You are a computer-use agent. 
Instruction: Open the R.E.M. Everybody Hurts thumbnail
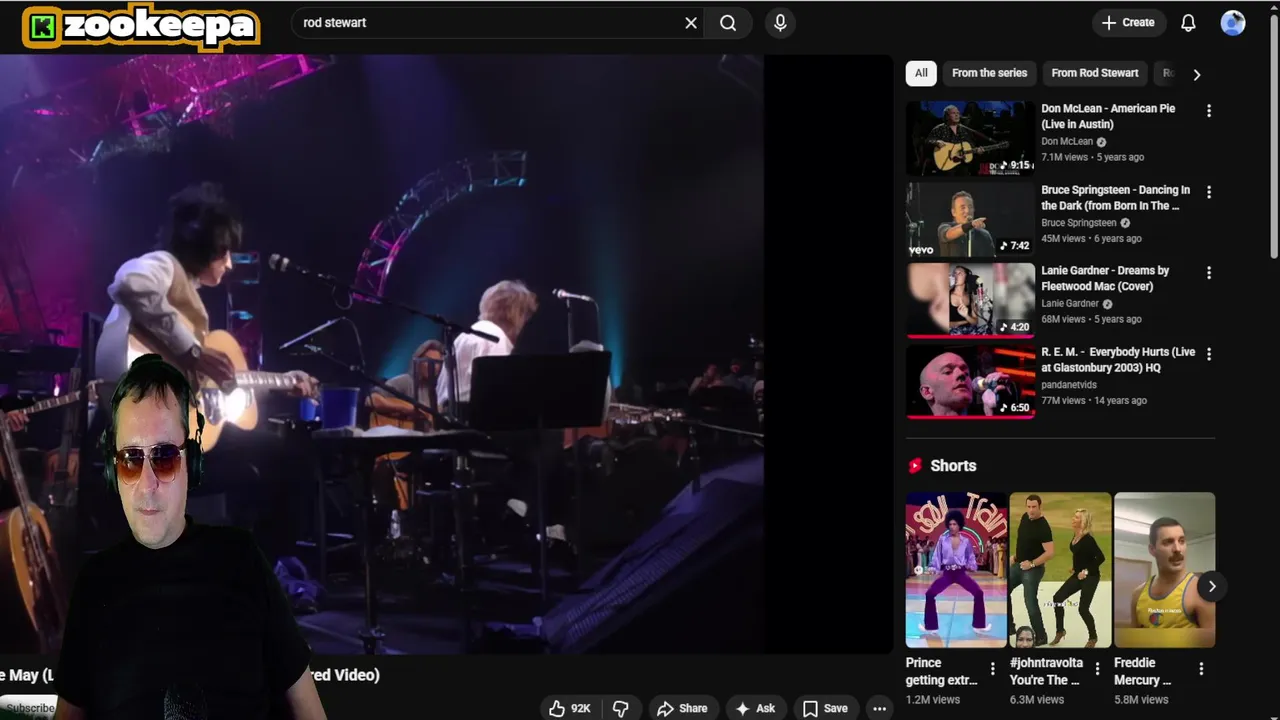[x=970, y=381]
